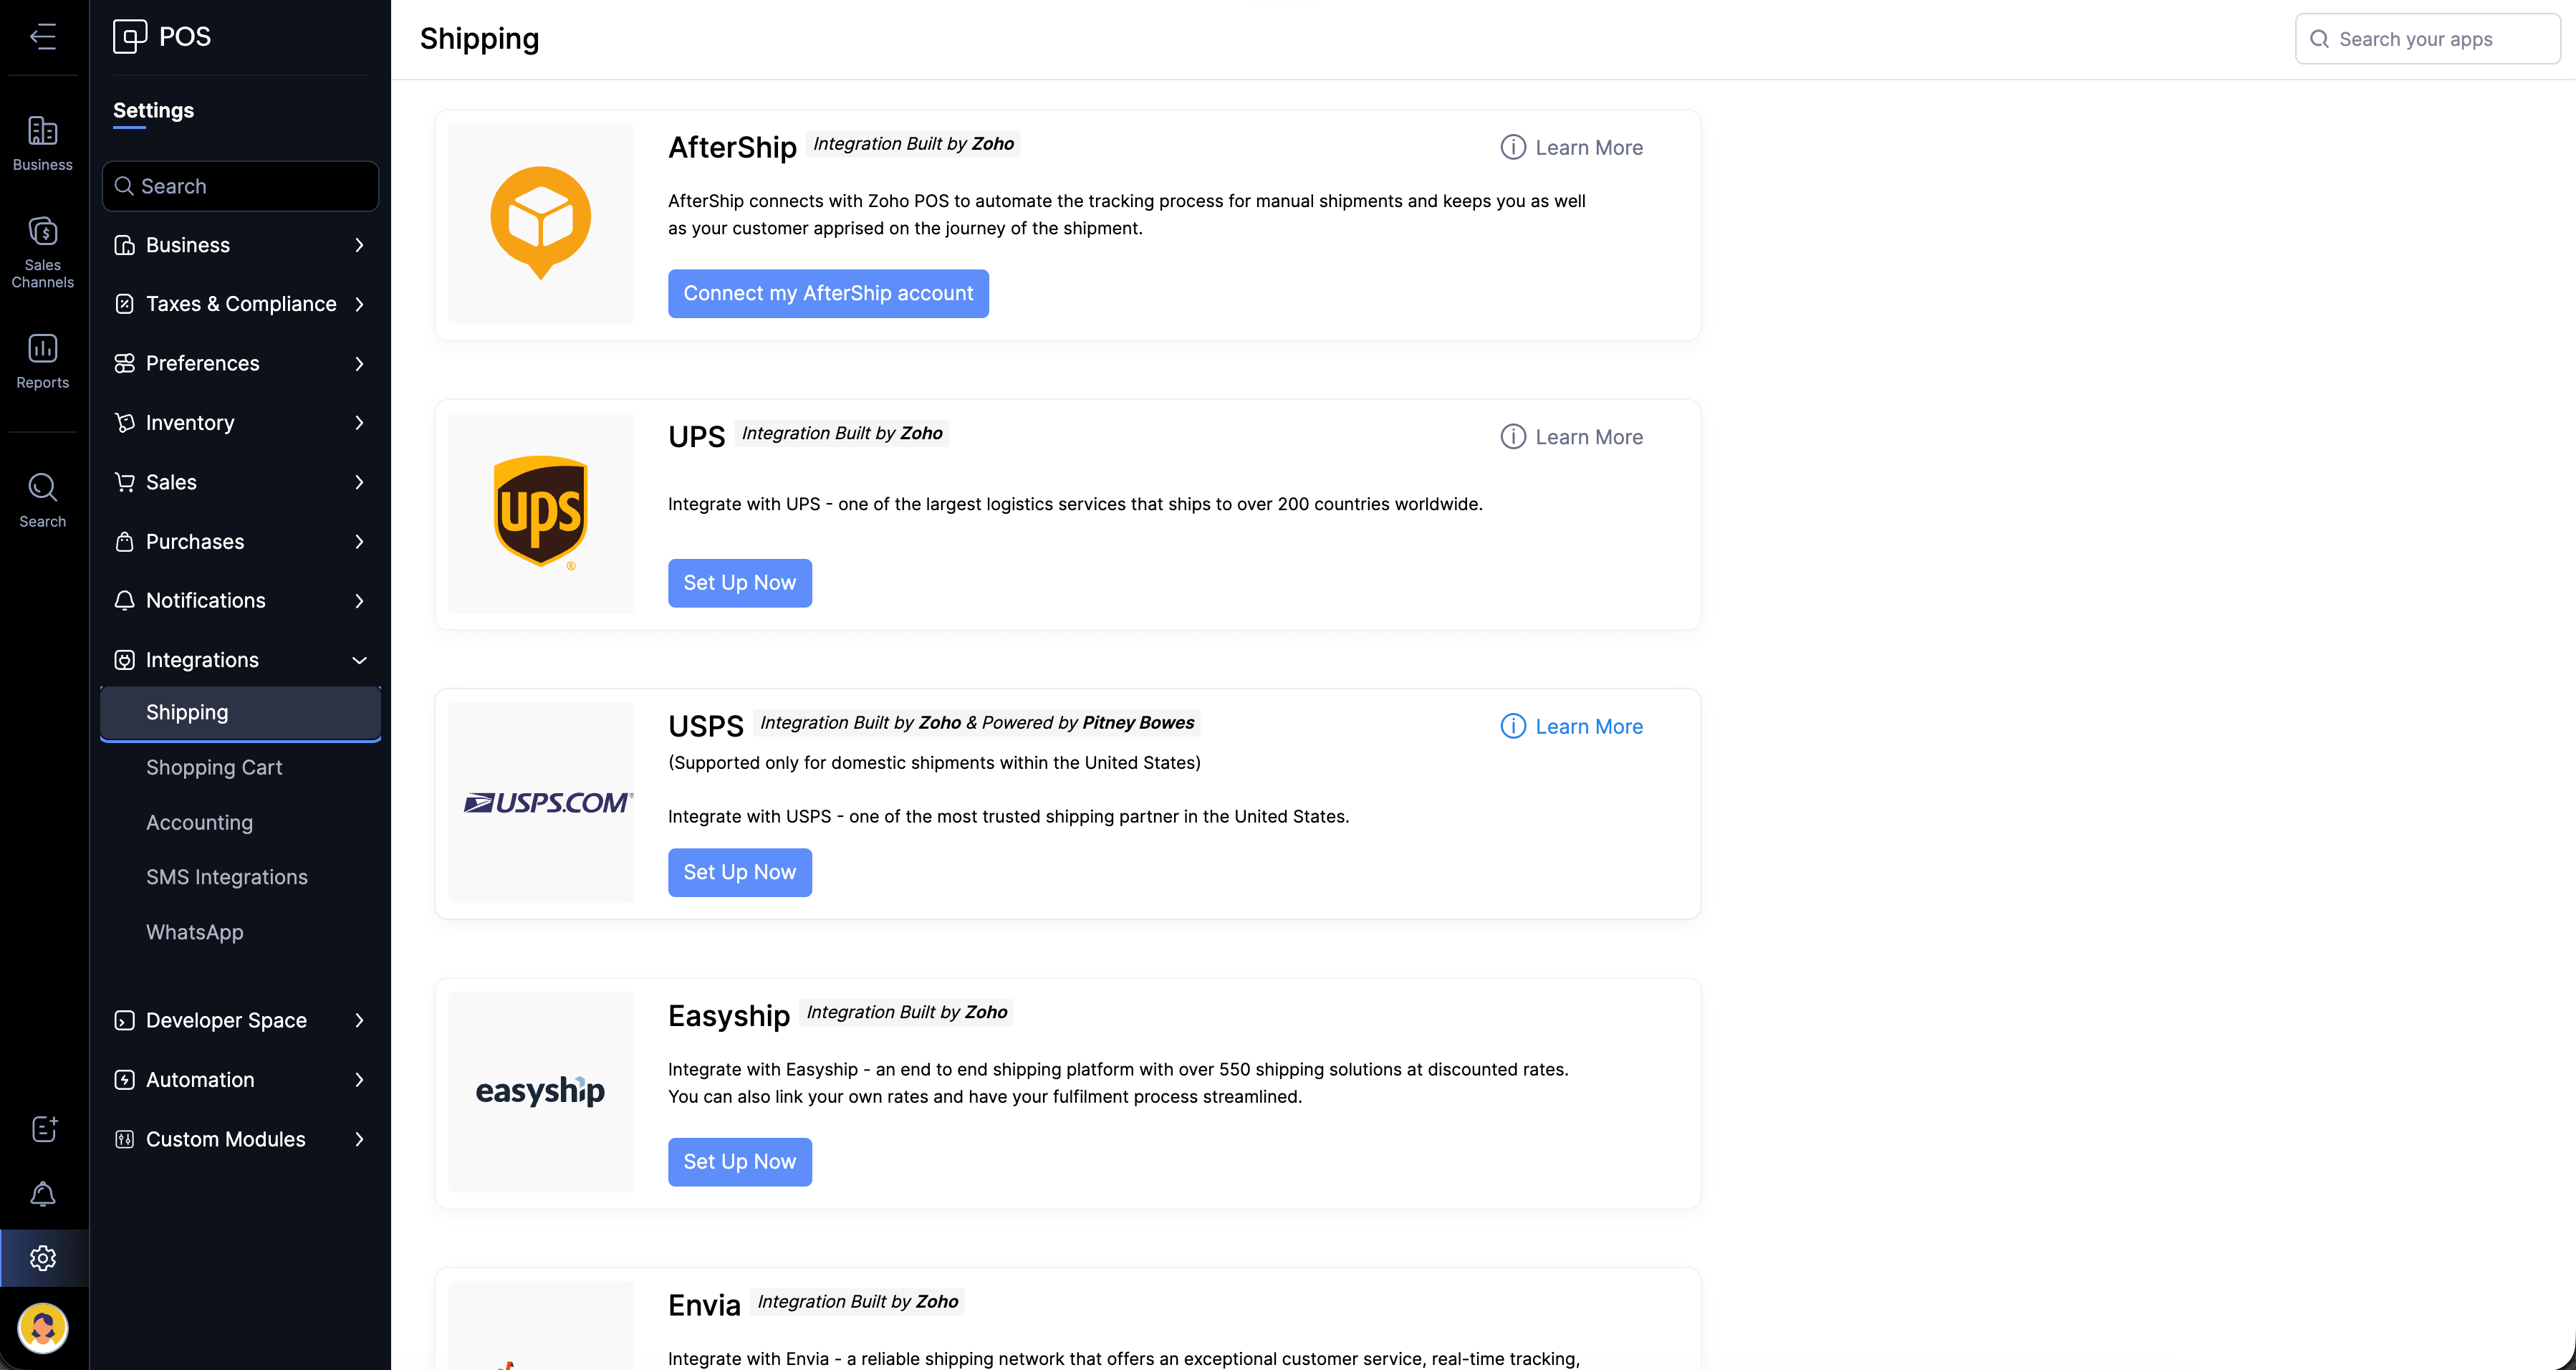This screenshot has width=2576, height=1370.
Task: Click the settings gear icon
Action: pyautogui.click(x=43, y=1258)
